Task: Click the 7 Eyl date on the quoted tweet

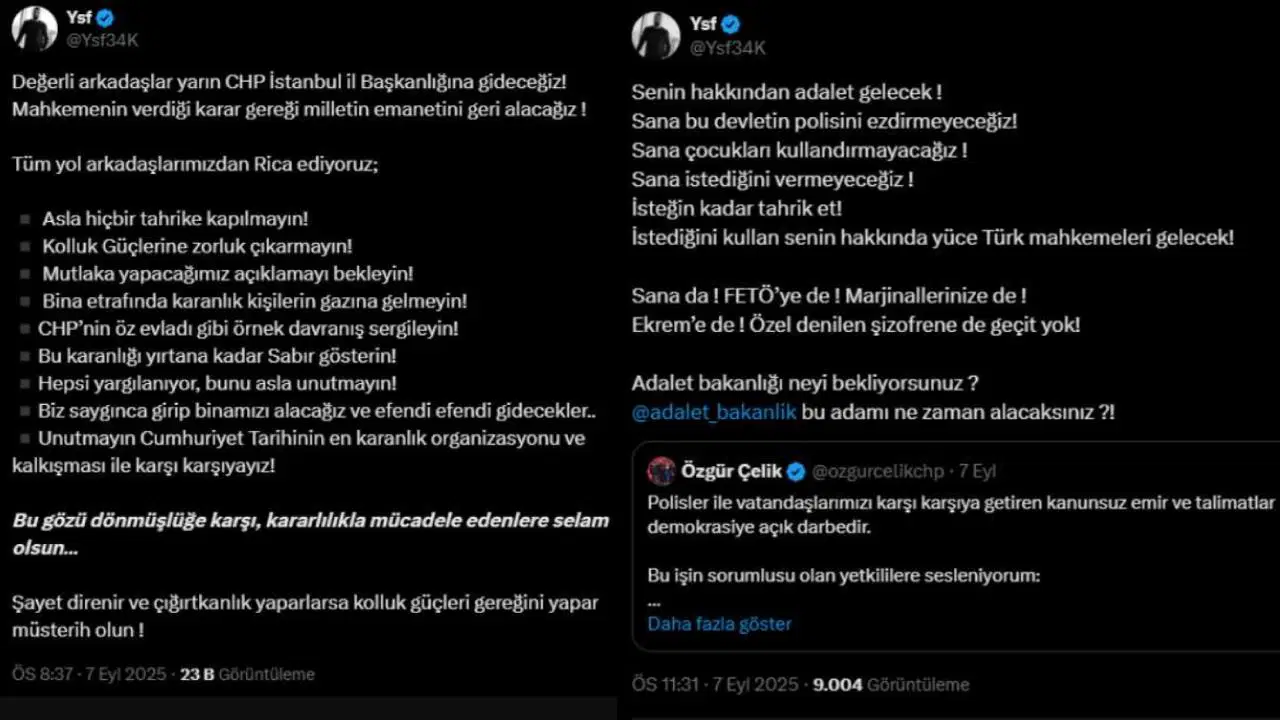Action: [977, 471]
